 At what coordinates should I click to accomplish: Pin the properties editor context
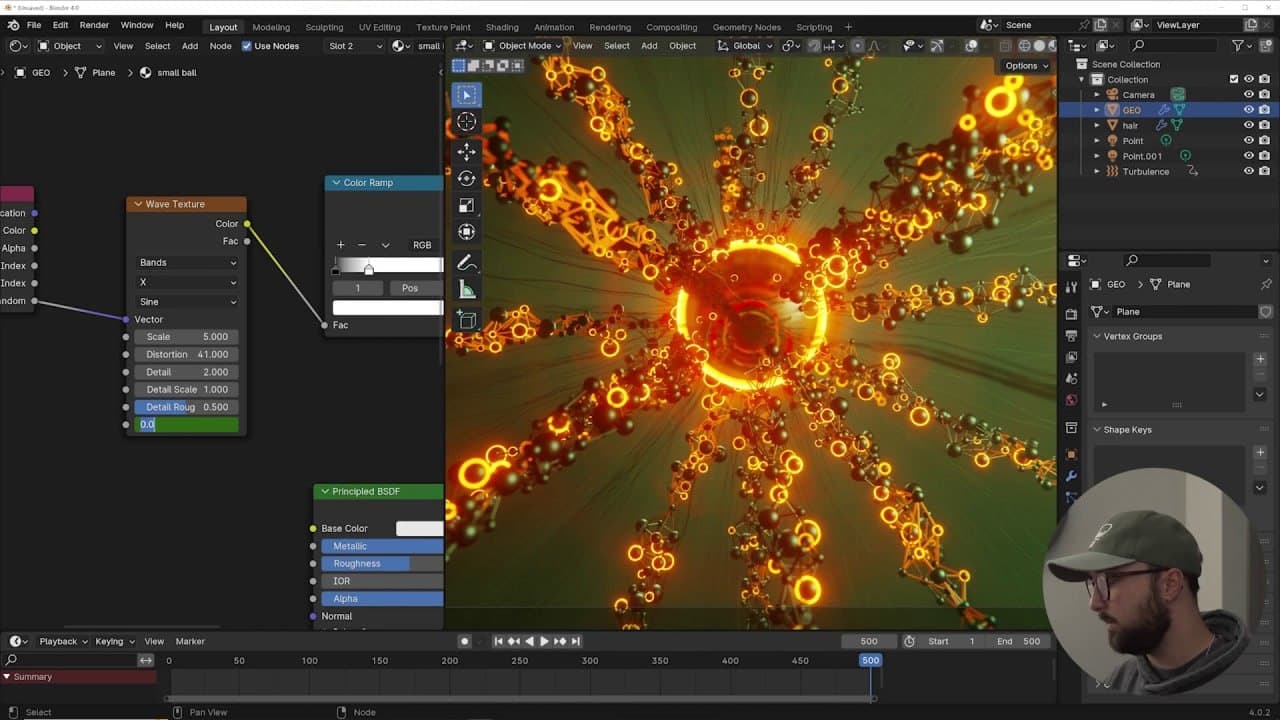1266,284
